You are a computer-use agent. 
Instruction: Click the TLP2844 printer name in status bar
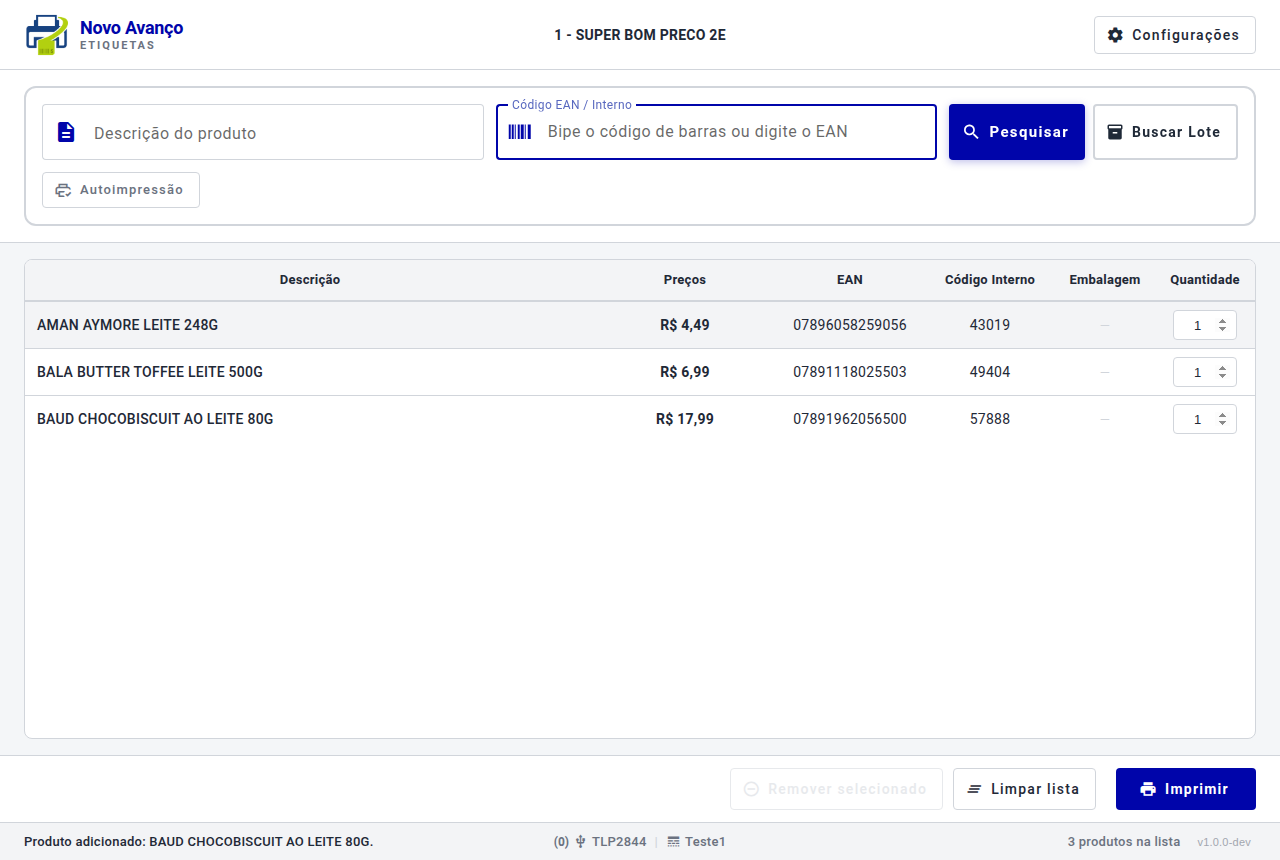click(619, 842)
